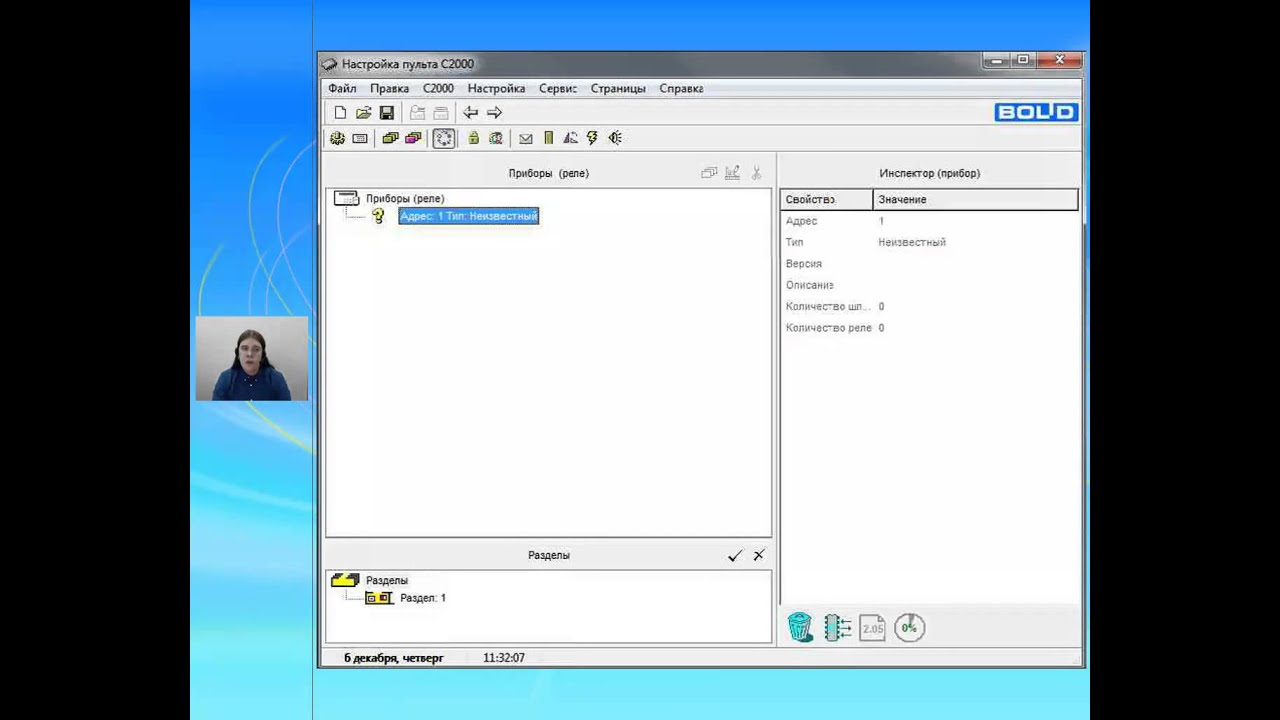Open the gear devices page icon
This screenshot has height=720, width=1280.
tap(338, 138)
